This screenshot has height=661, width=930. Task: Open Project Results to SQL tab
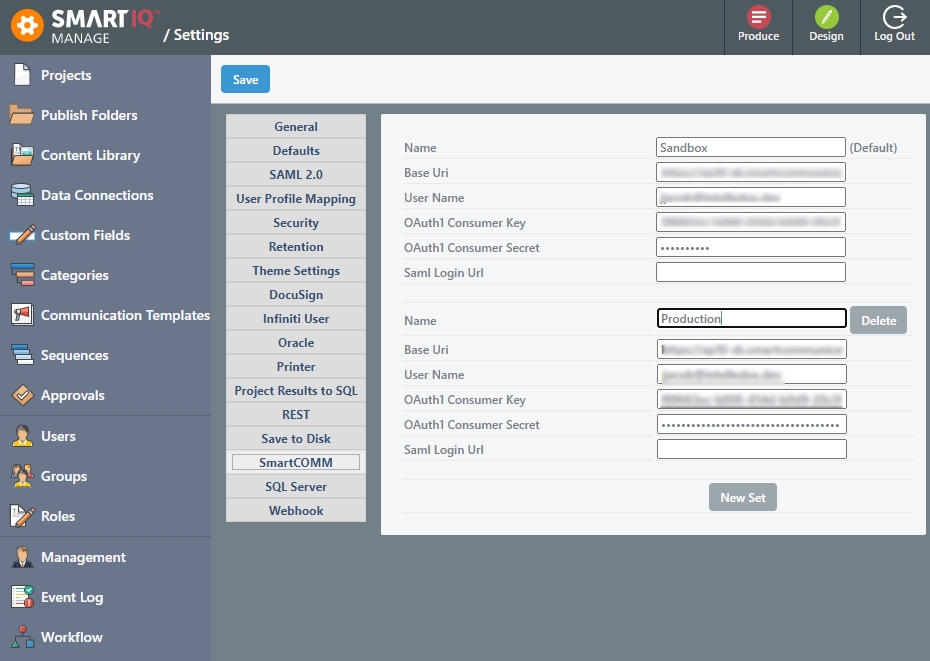[x=296, y=391]
